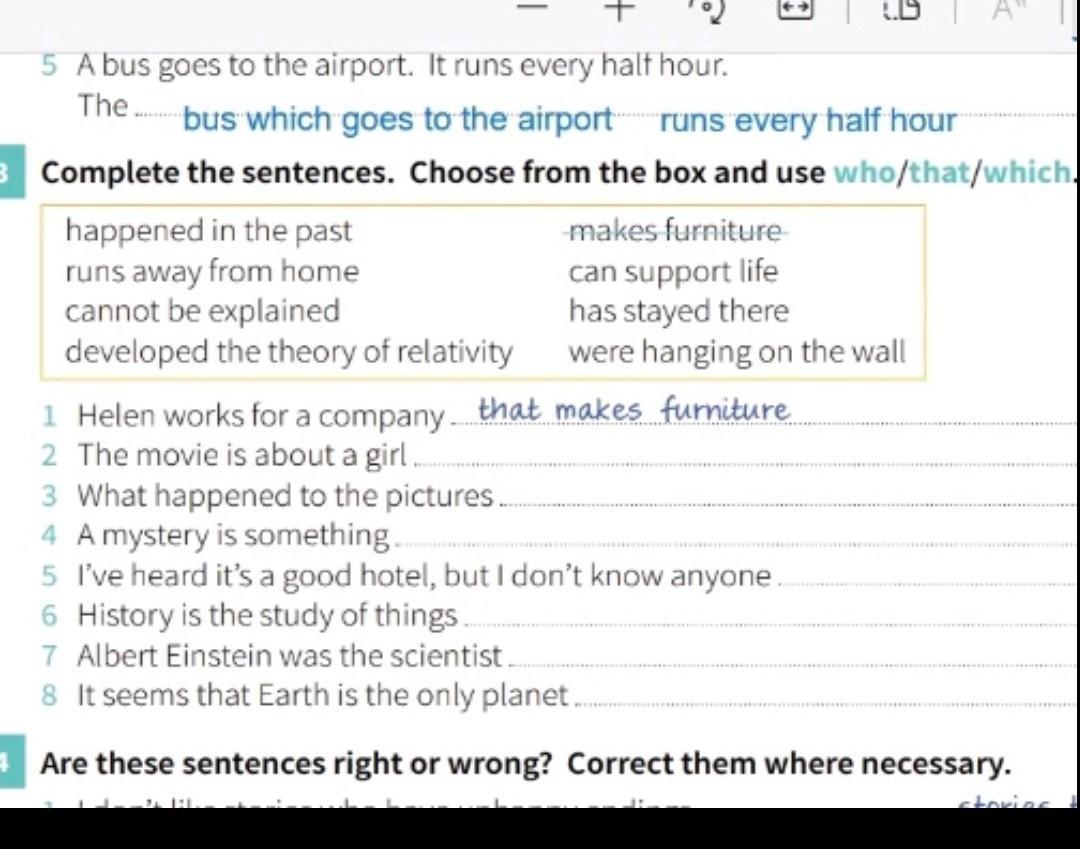Click the phrase 'can support life' in the box

(x=673, y=272)
